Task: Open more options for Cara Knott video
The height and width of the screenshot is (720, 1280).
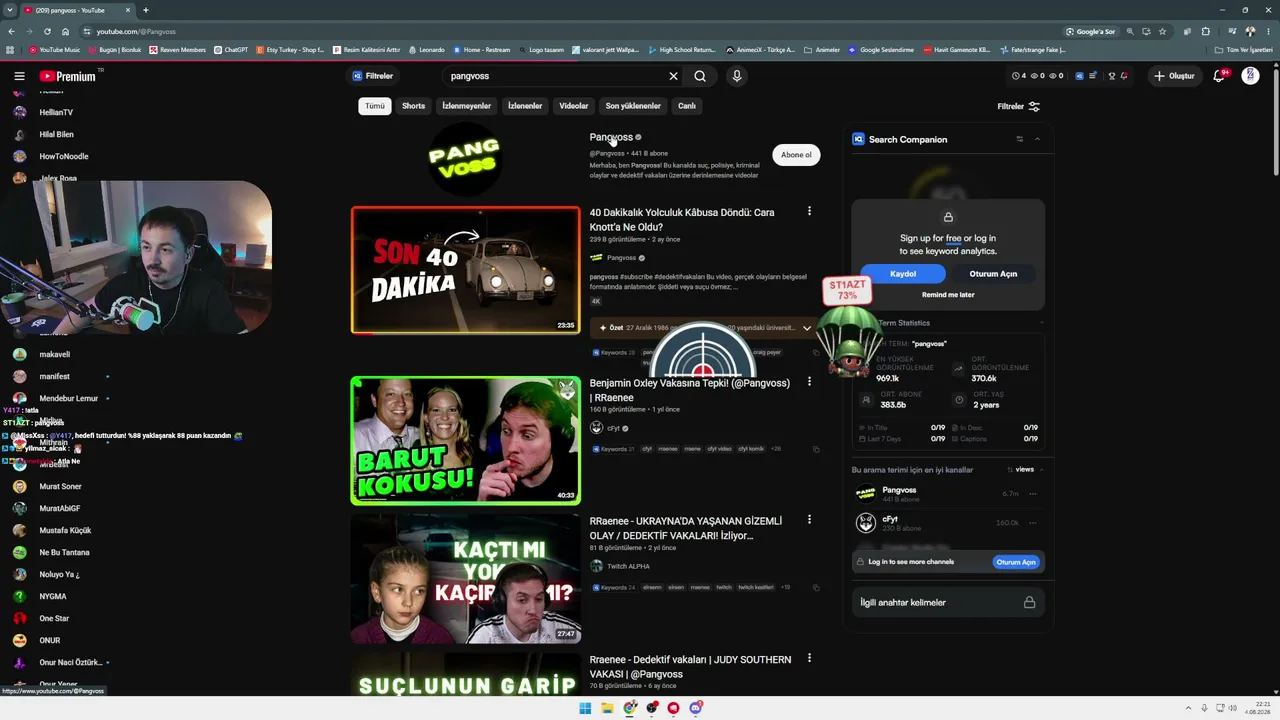Action: coord(809,212)
